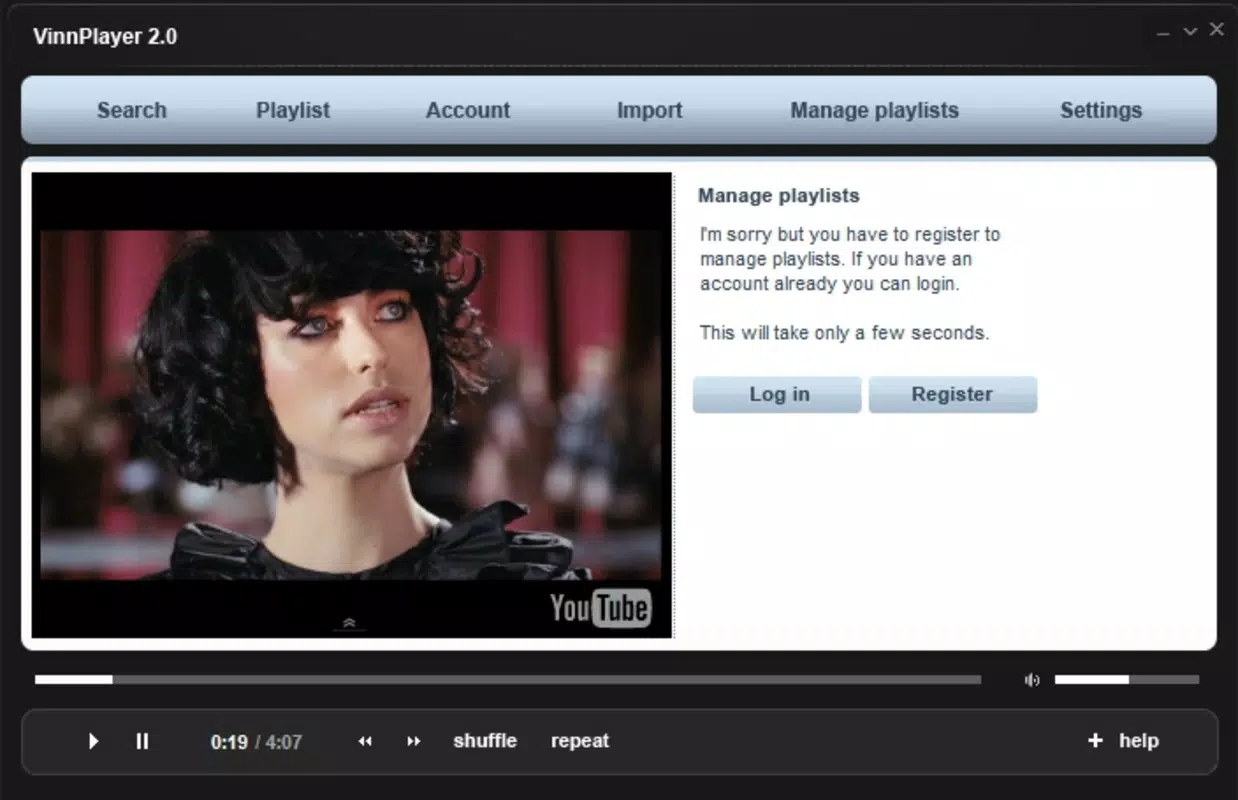
Task: Open the Settings tab
Action: (x=1101, y=110)
